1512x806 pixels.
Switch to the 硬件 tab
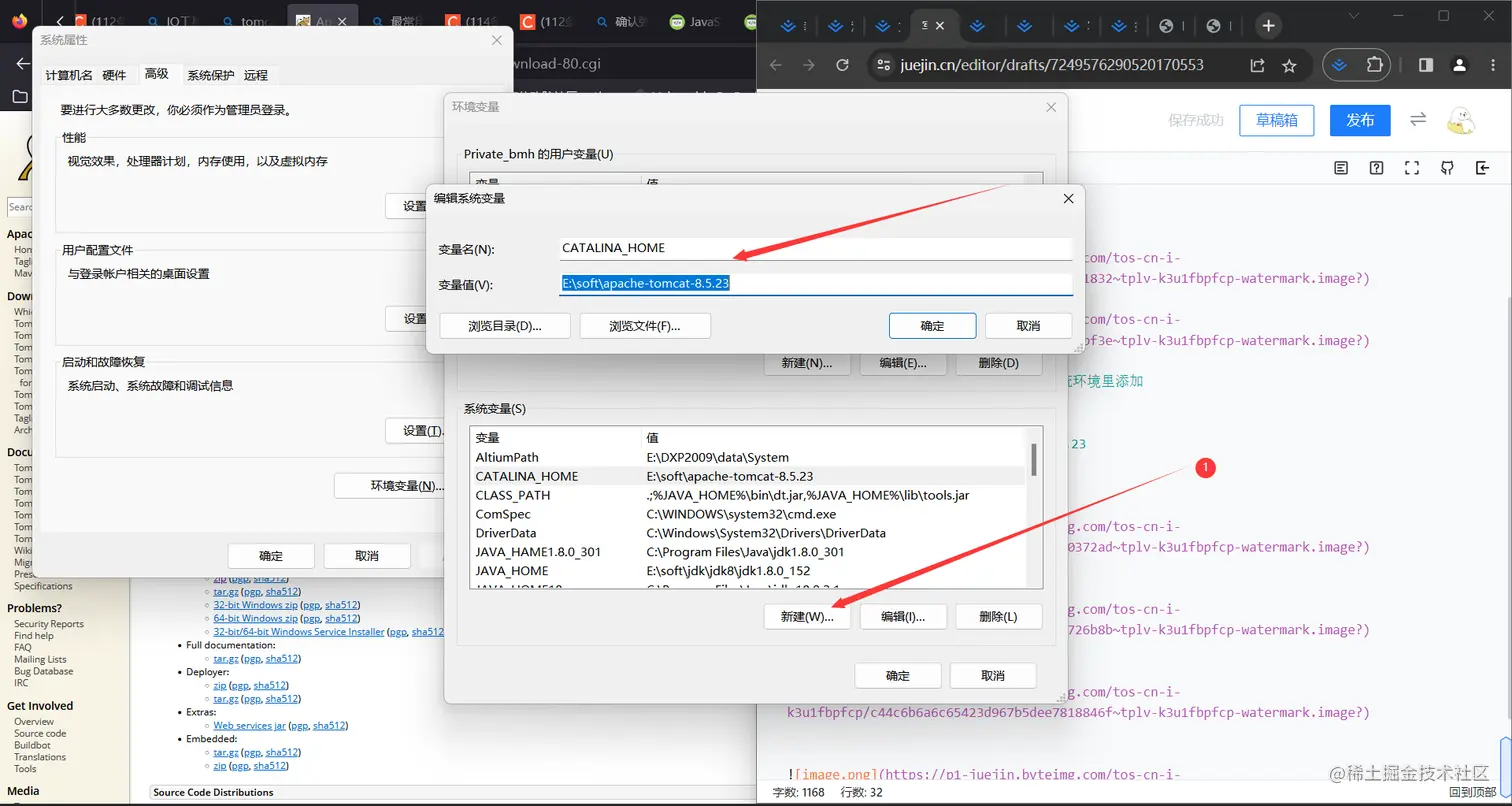point(114,75)
